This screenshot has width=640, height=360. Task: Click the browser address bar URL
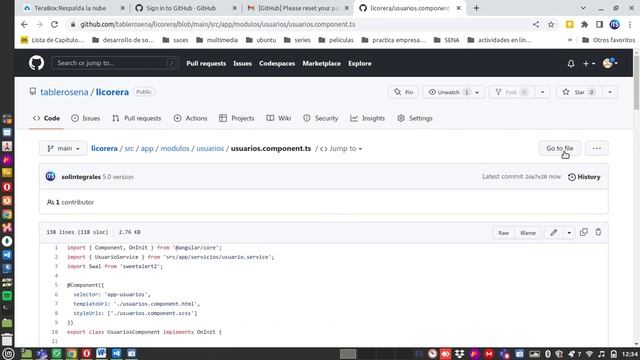pyautogui.click(x=218, y=24)
